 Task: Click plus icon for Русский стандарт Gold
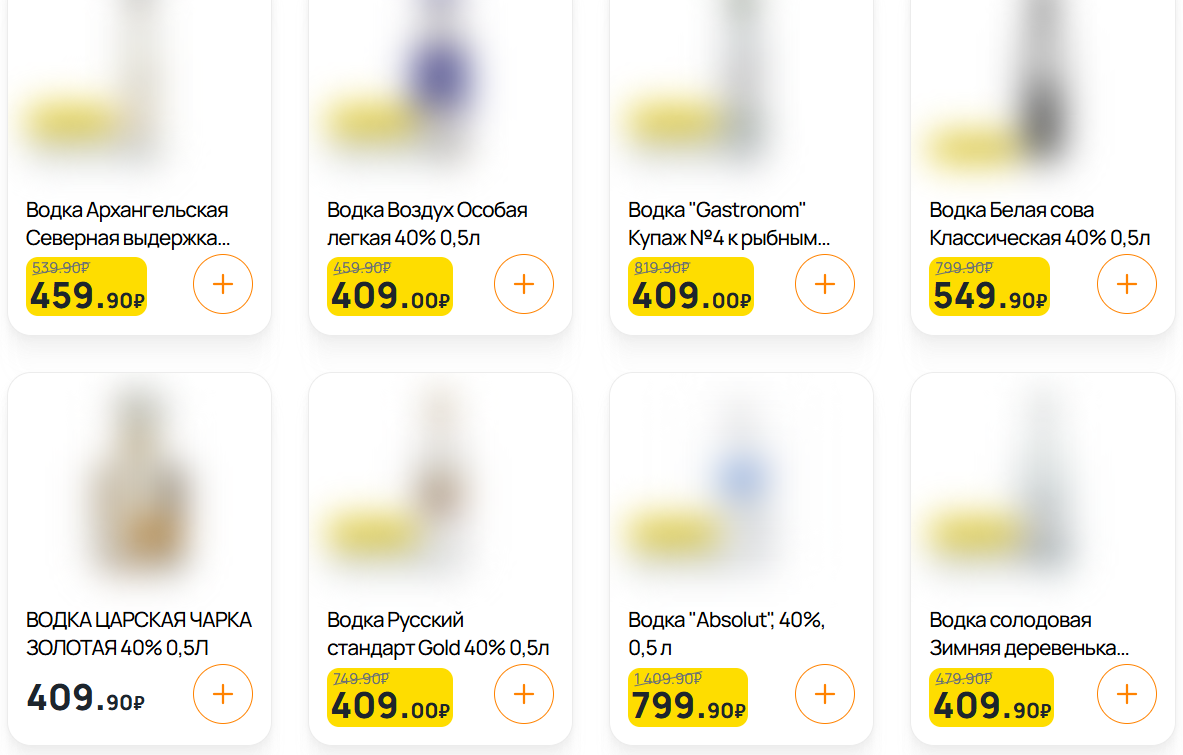click(524, 694)
